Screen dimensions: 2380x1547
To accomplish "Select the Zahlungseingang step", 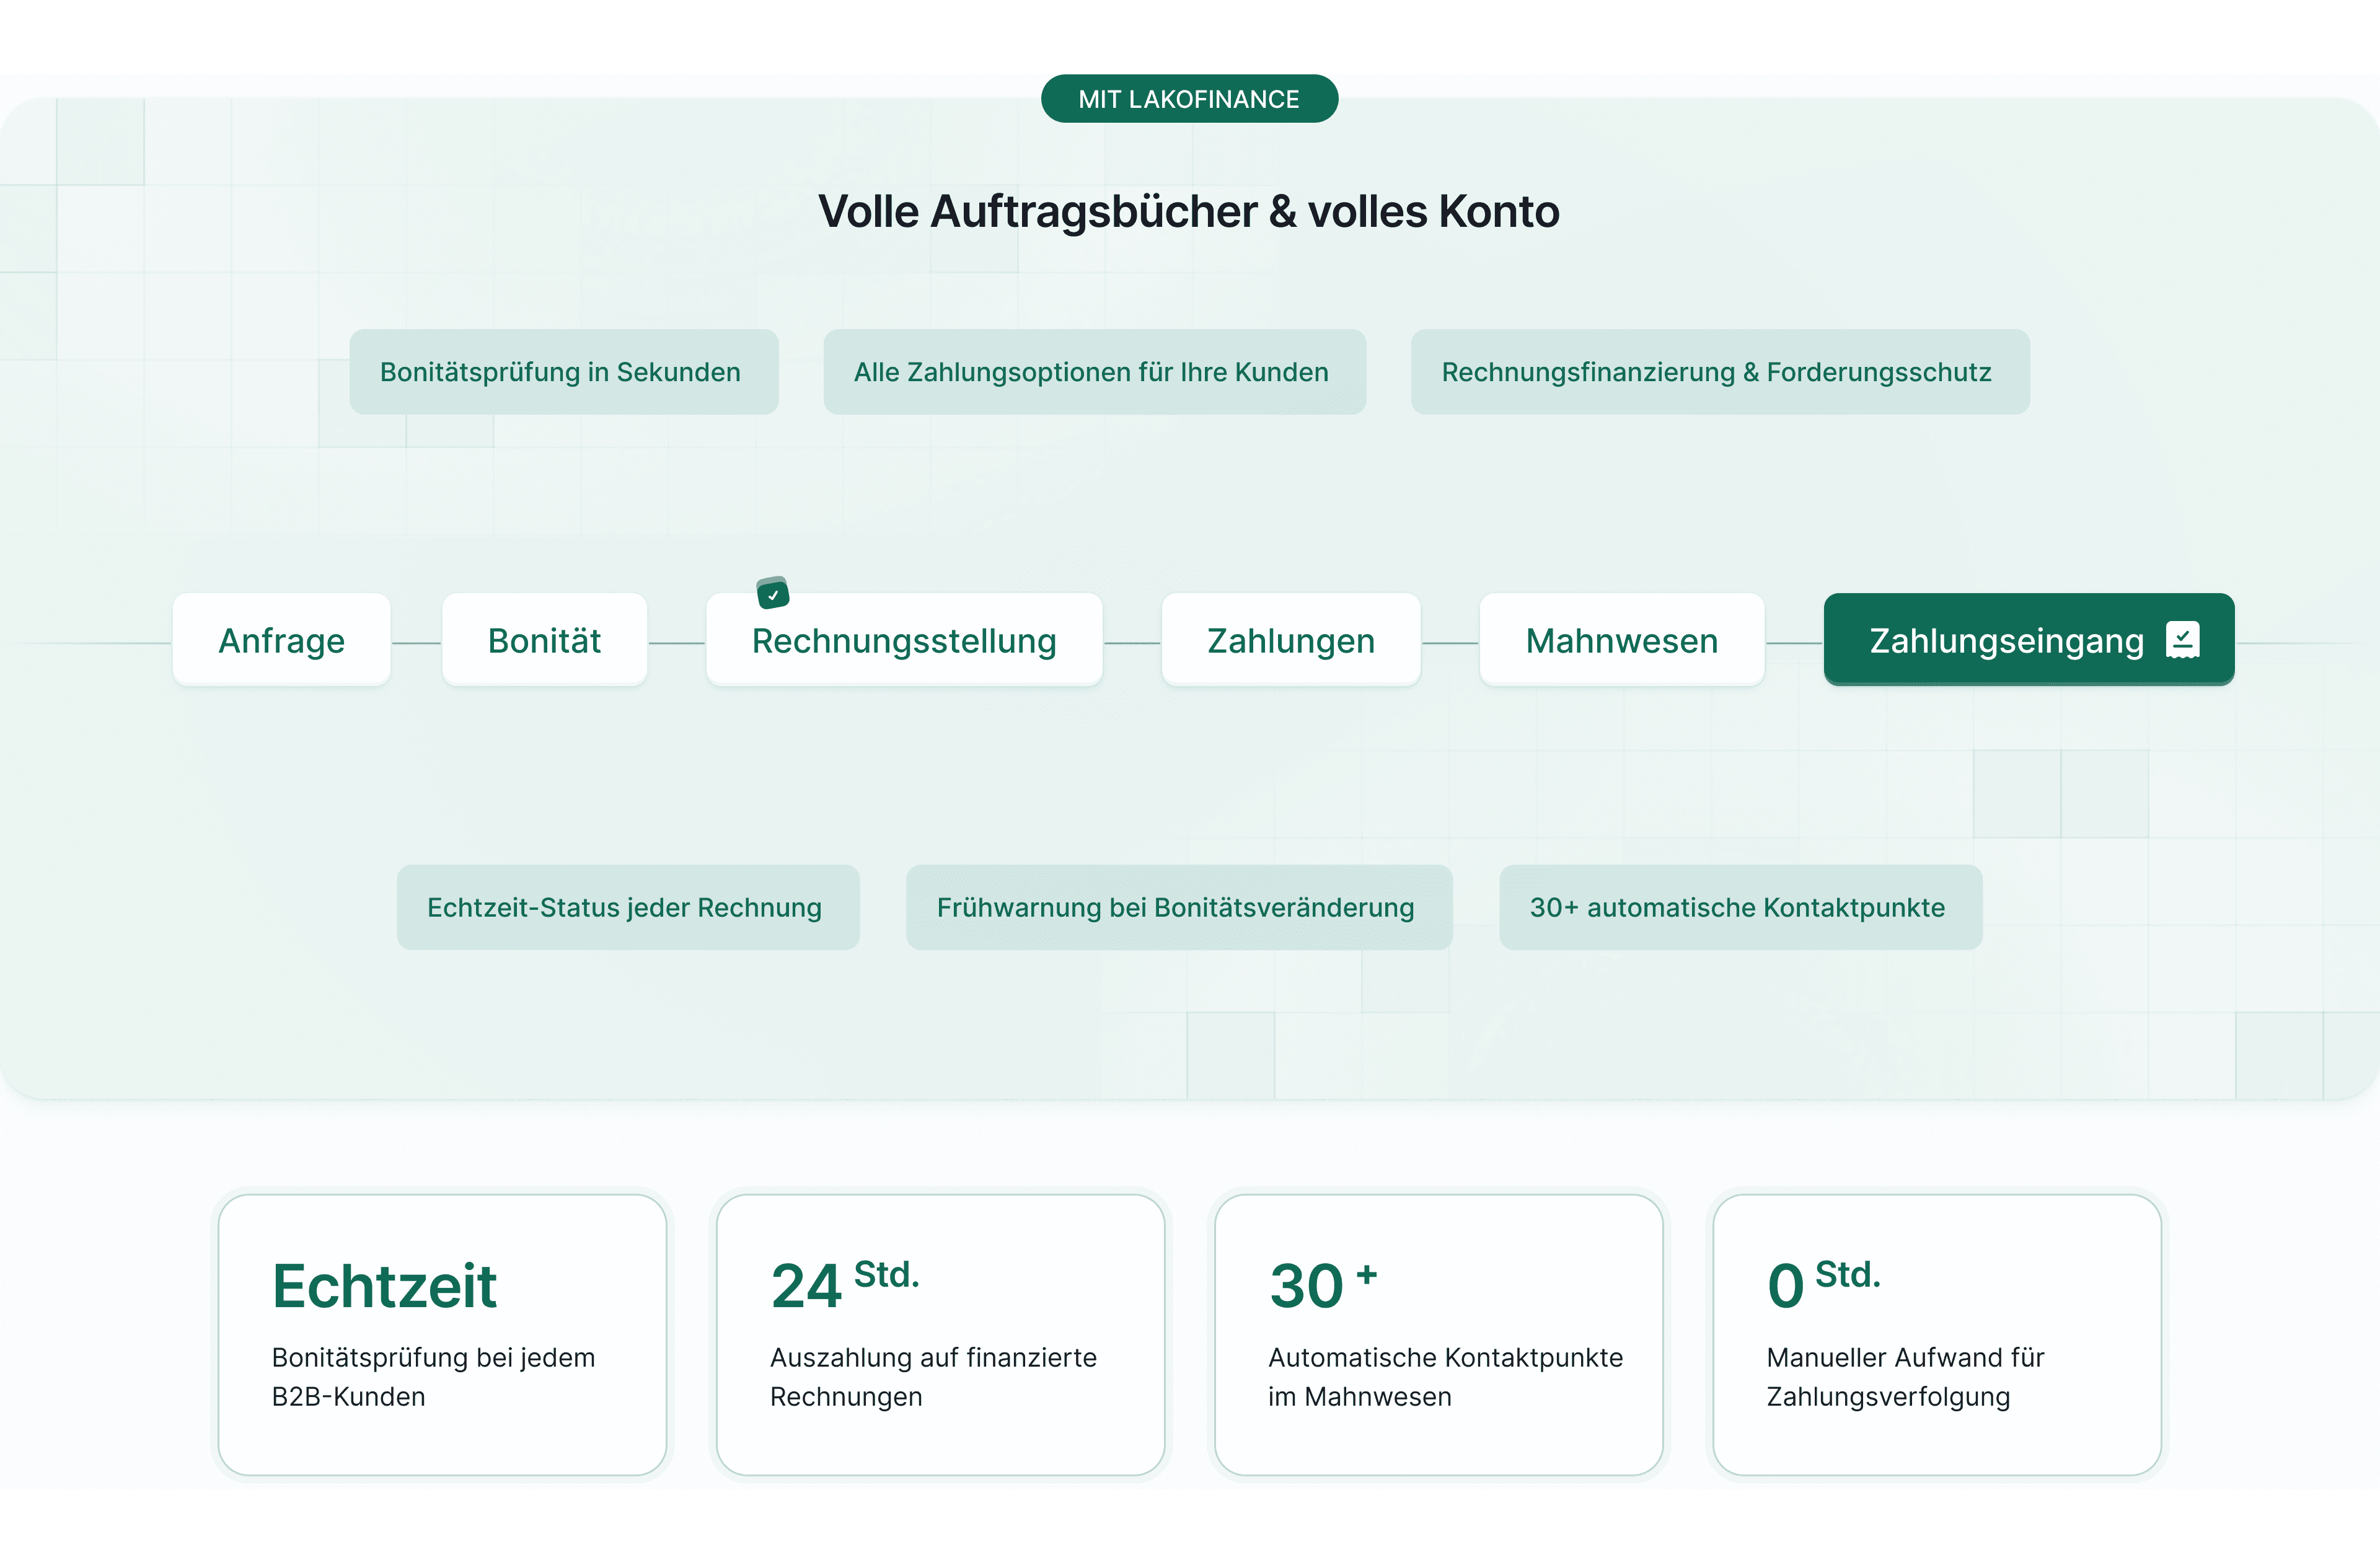I will pos(2029,640).
